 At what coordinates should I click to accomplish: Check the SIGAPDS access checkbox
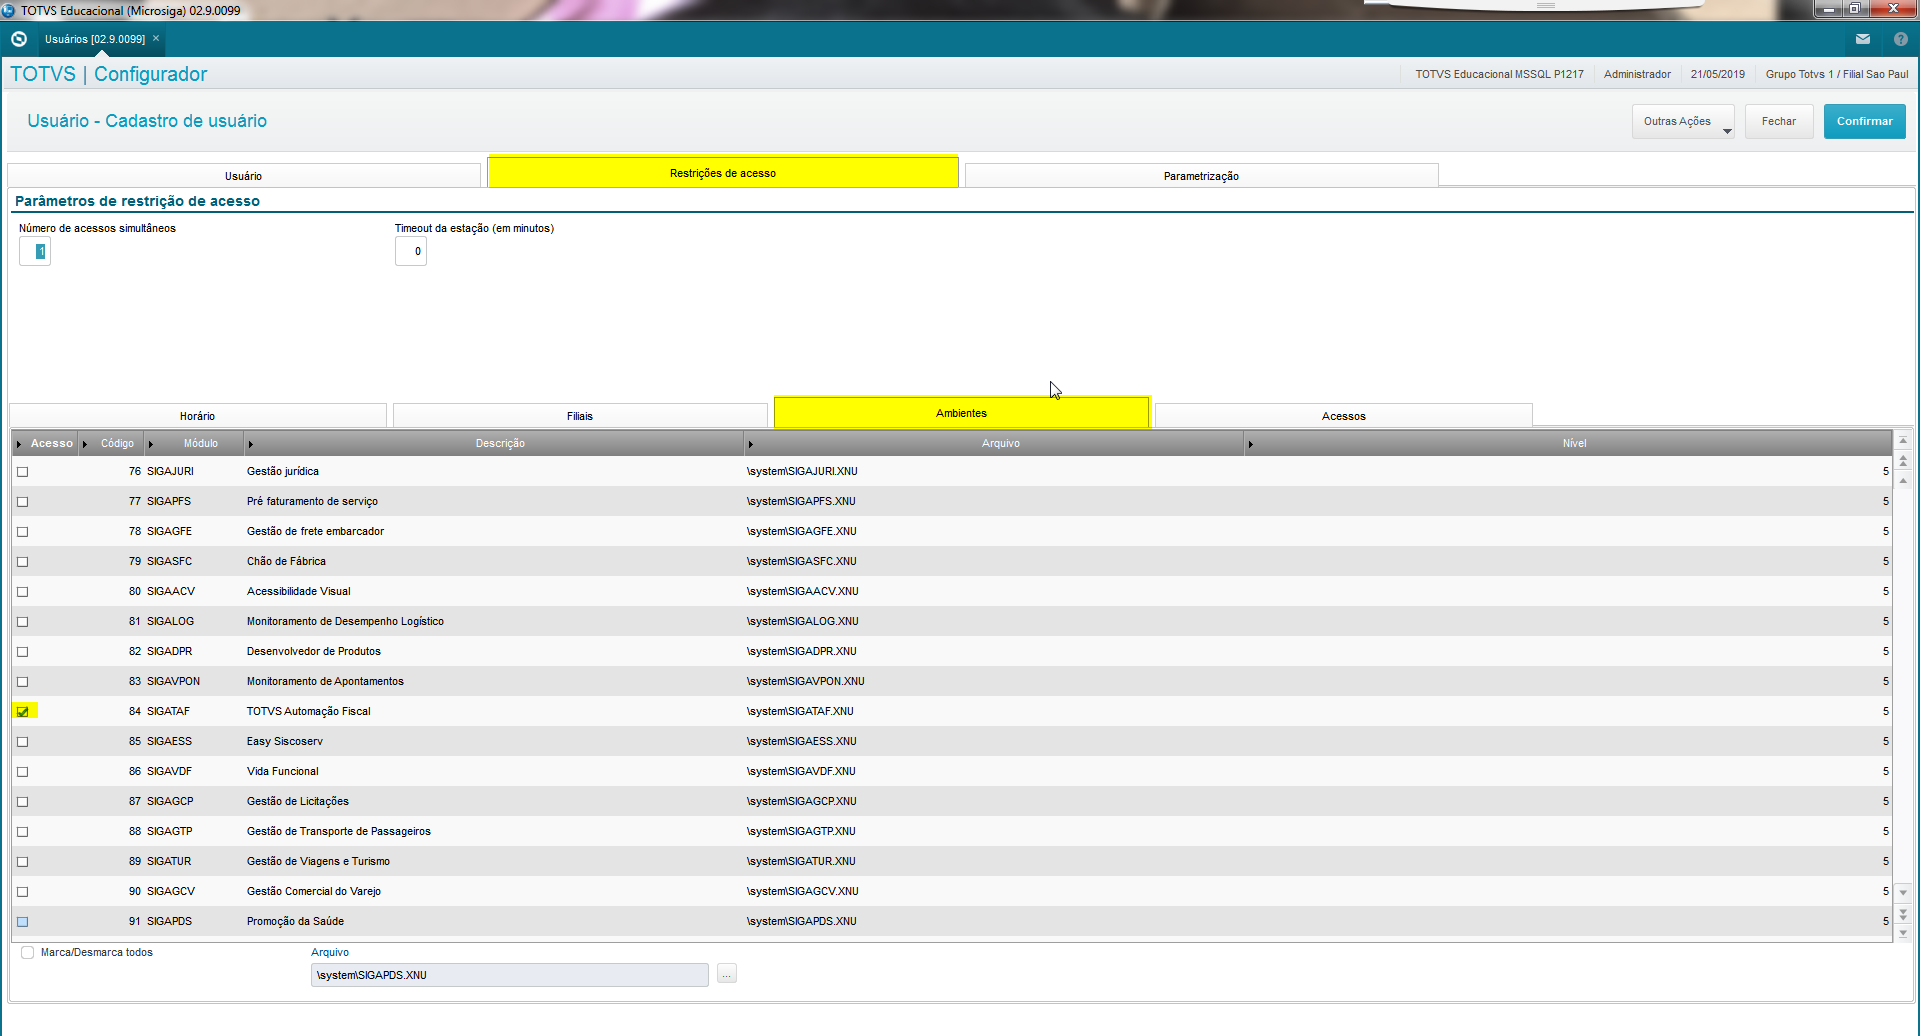(x=22, y=921)
